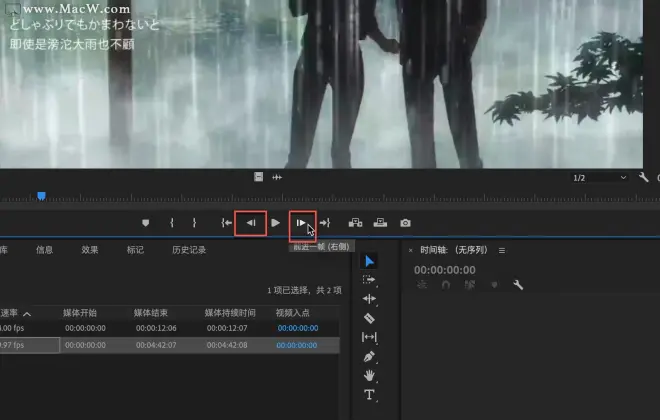Click the 9.97 fps frame rate cell

point(29,345)
